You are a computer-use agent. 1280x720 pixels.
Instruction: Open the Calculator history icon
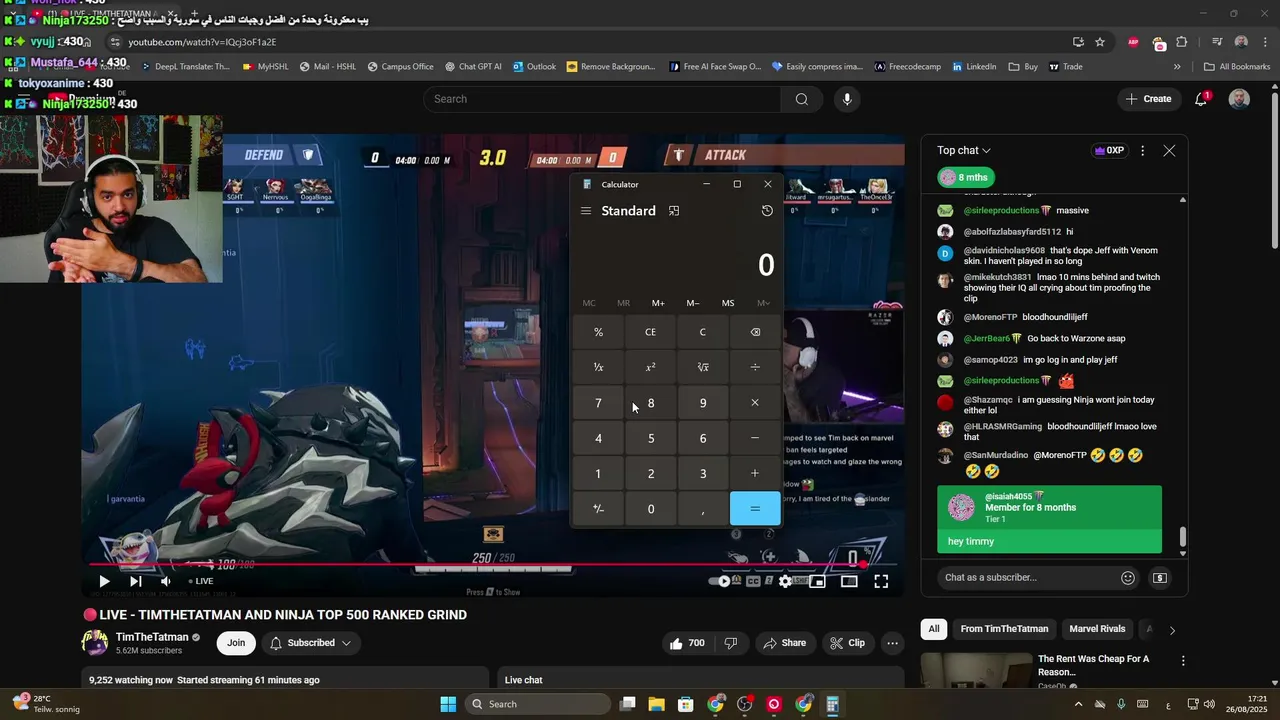[x=767, y=211]
